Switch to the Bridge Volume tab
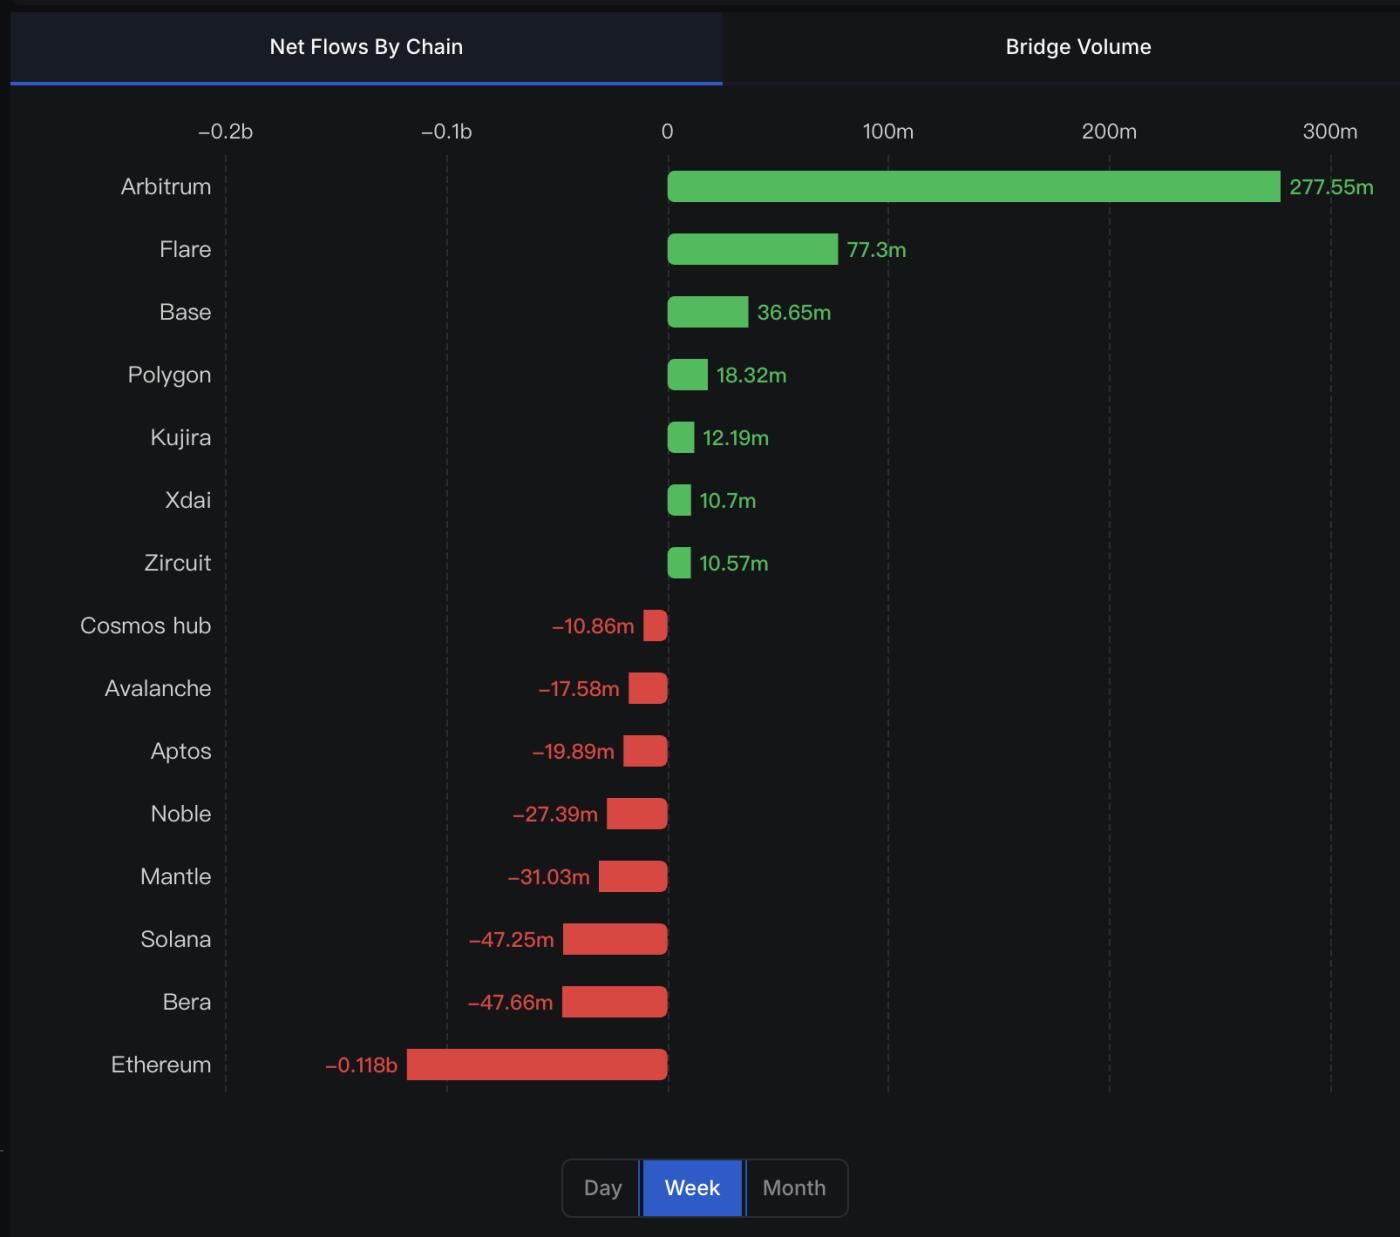Image resolution: width=1400 pixels, height=1237 pixels. point(1078,47)
